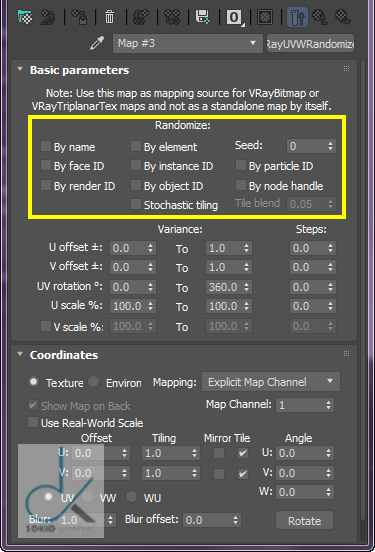Click the Put to Library save icon

pos(203,17)
